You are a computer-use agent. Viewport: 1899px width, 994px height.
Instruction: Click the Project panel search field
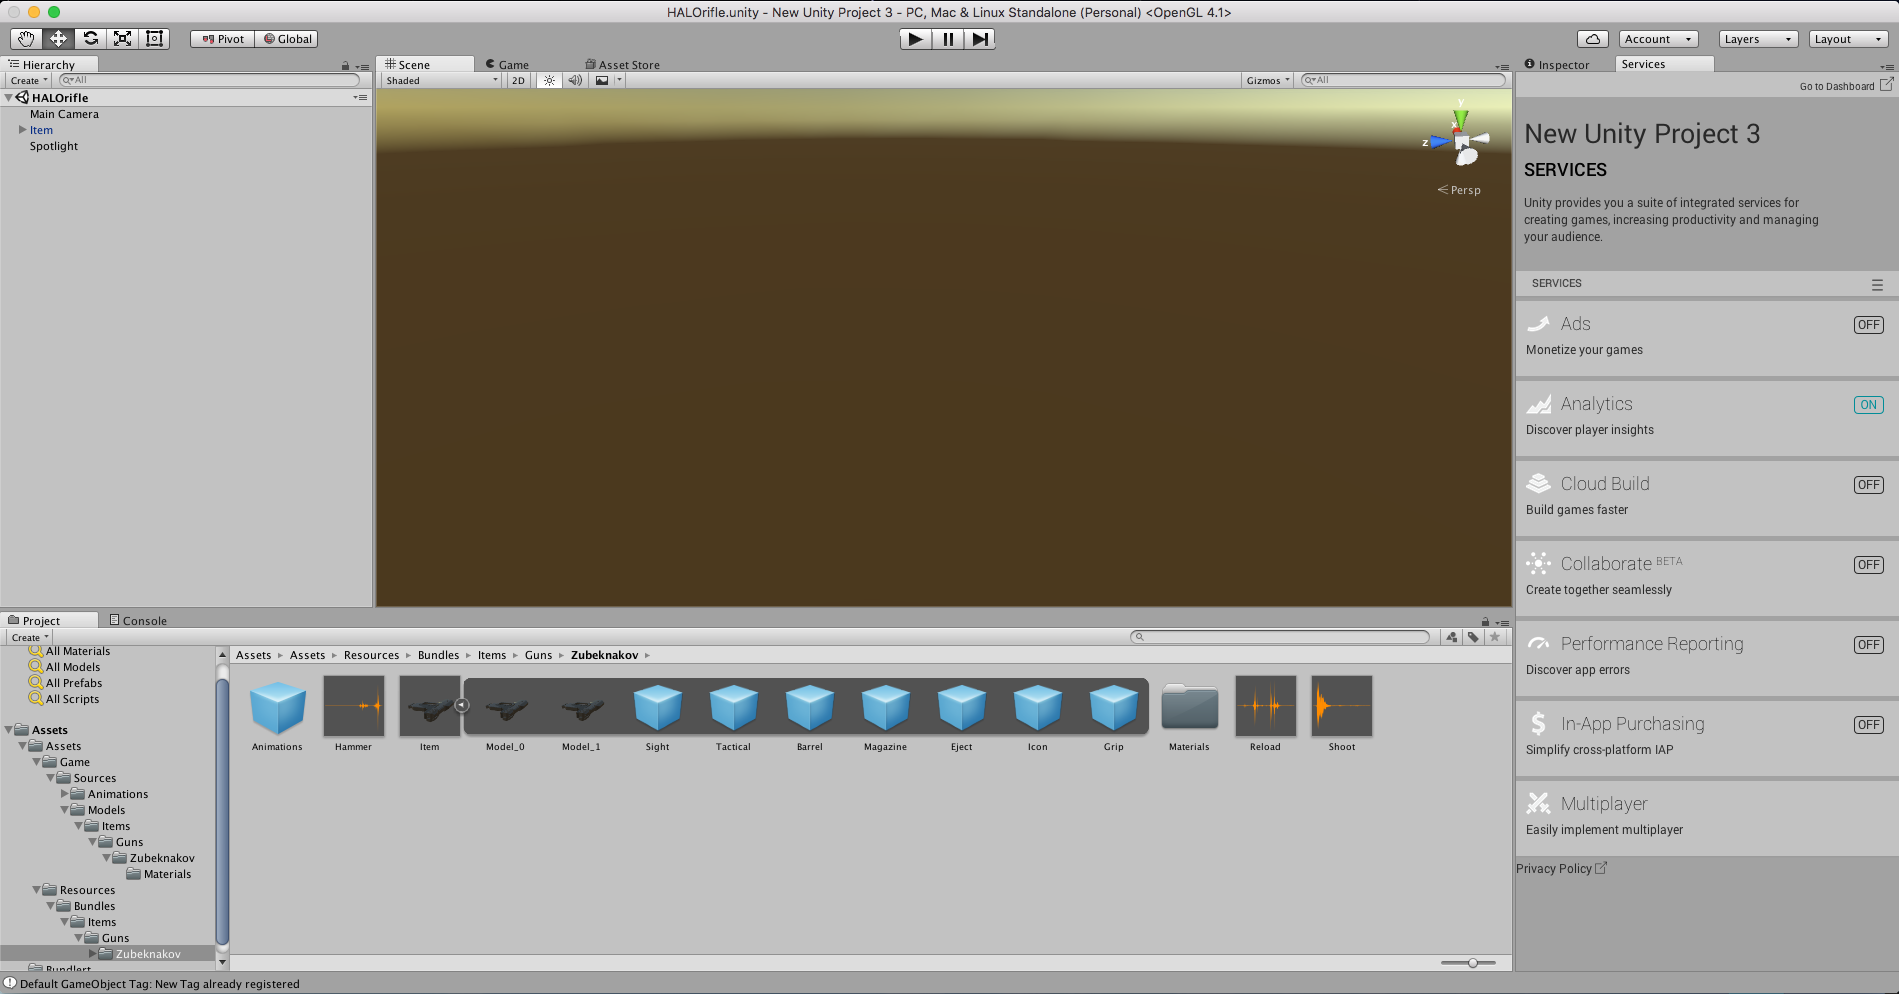[1280, 637]
